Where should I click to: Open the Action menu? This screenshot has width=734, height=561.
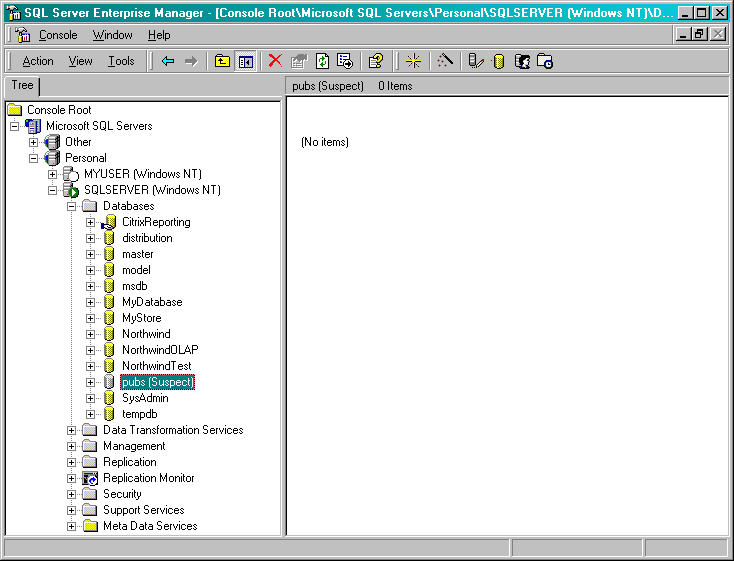pyautogui.click(x=38, y=61)
